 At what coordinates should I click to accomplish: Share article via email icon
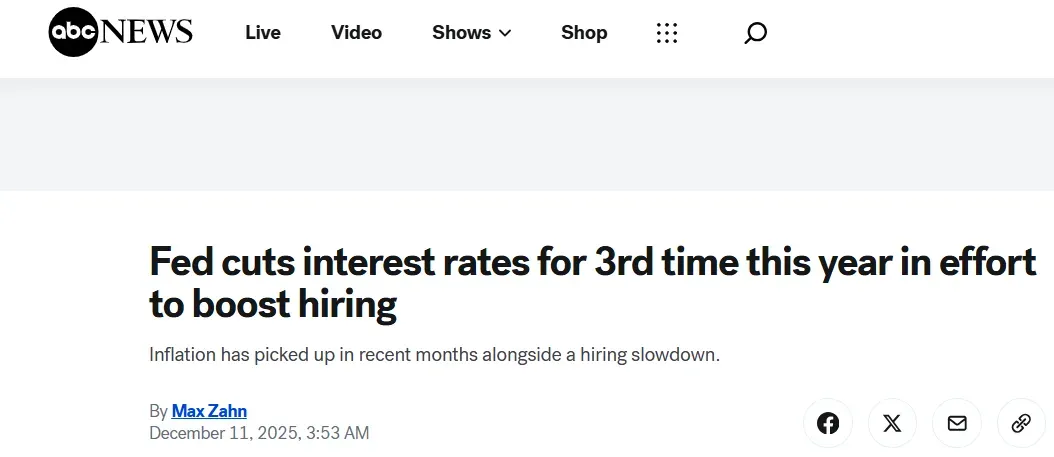click(x=957, y=423)
